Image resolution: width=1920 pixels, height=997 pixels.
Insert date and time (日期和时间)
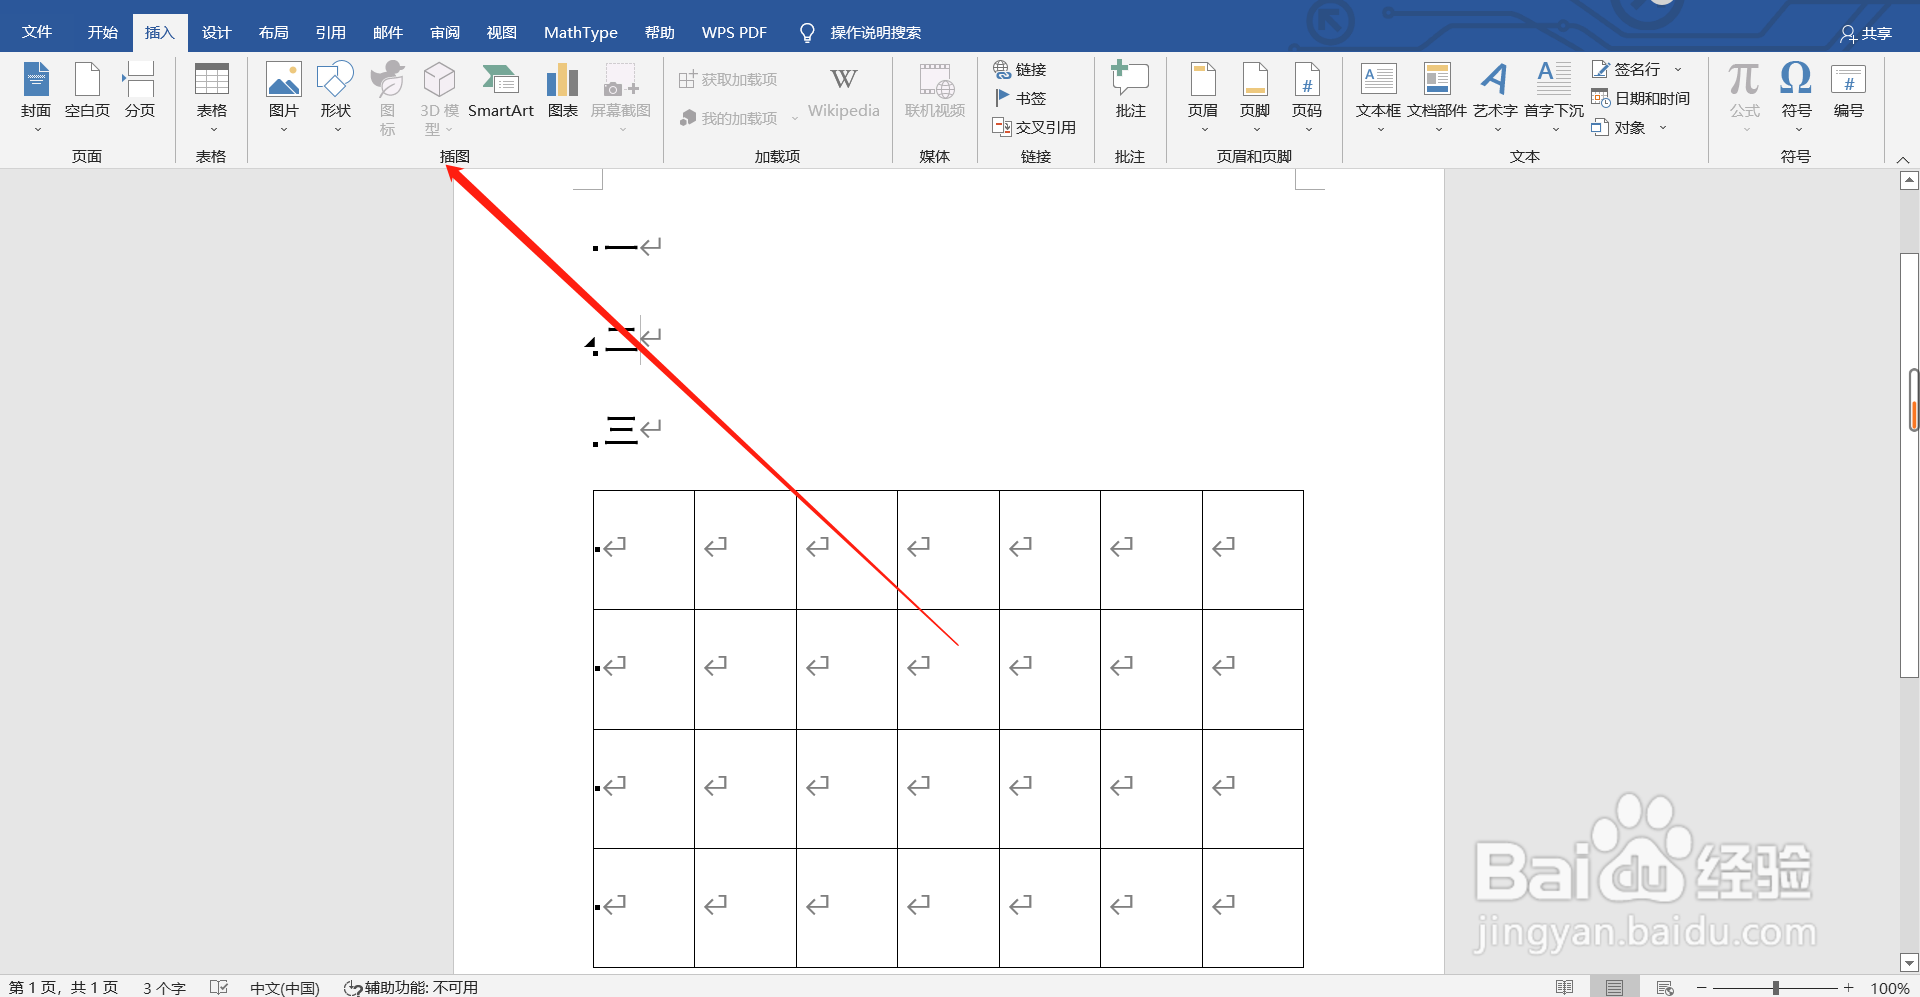tap(1640, 98)
